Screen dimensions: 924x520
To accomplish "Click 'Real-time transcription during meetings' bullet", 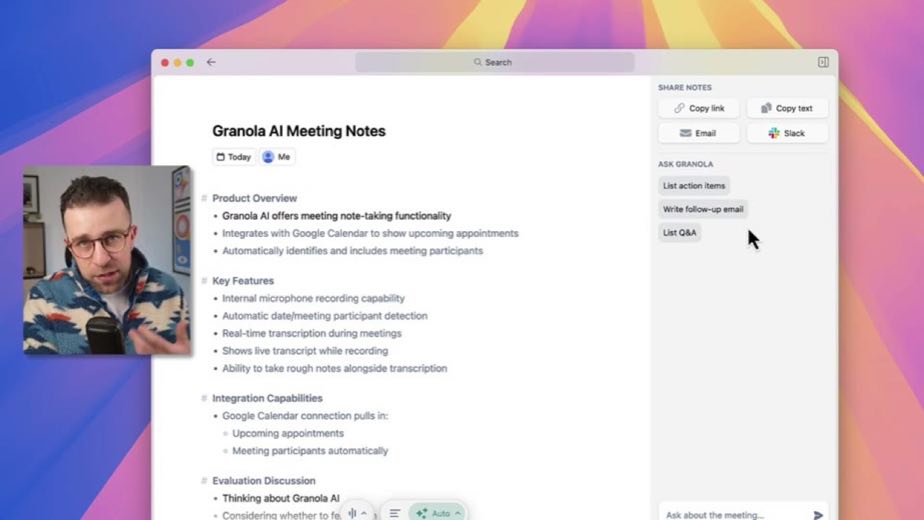I will [x=312, y=333].
